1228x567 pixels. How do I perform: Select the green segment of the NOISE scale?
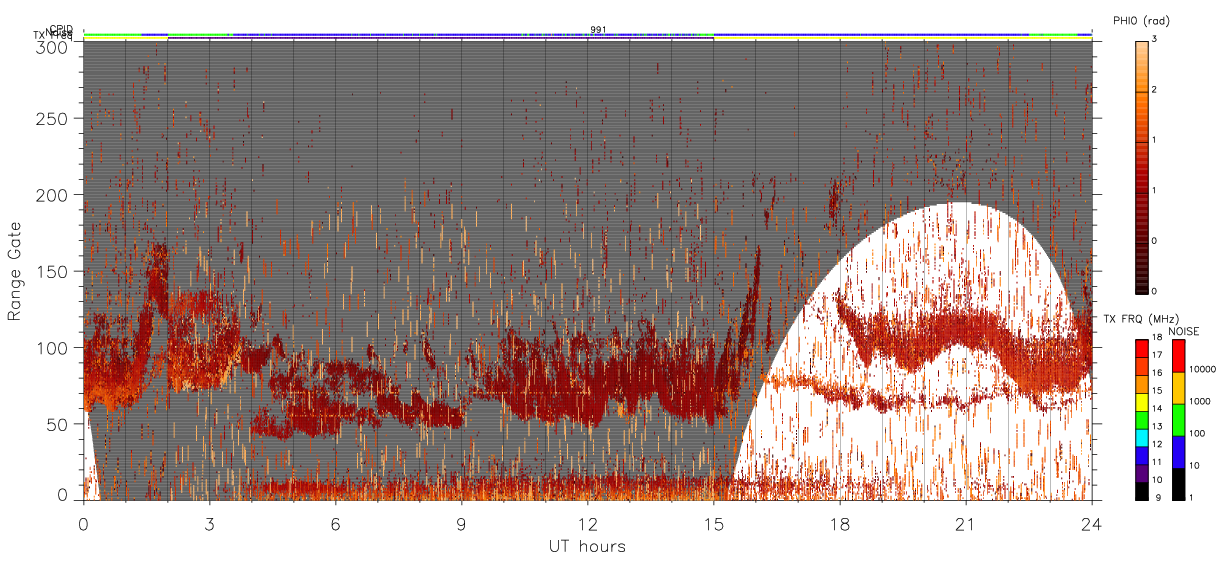pyautogui.click(x=1178, y=420)
